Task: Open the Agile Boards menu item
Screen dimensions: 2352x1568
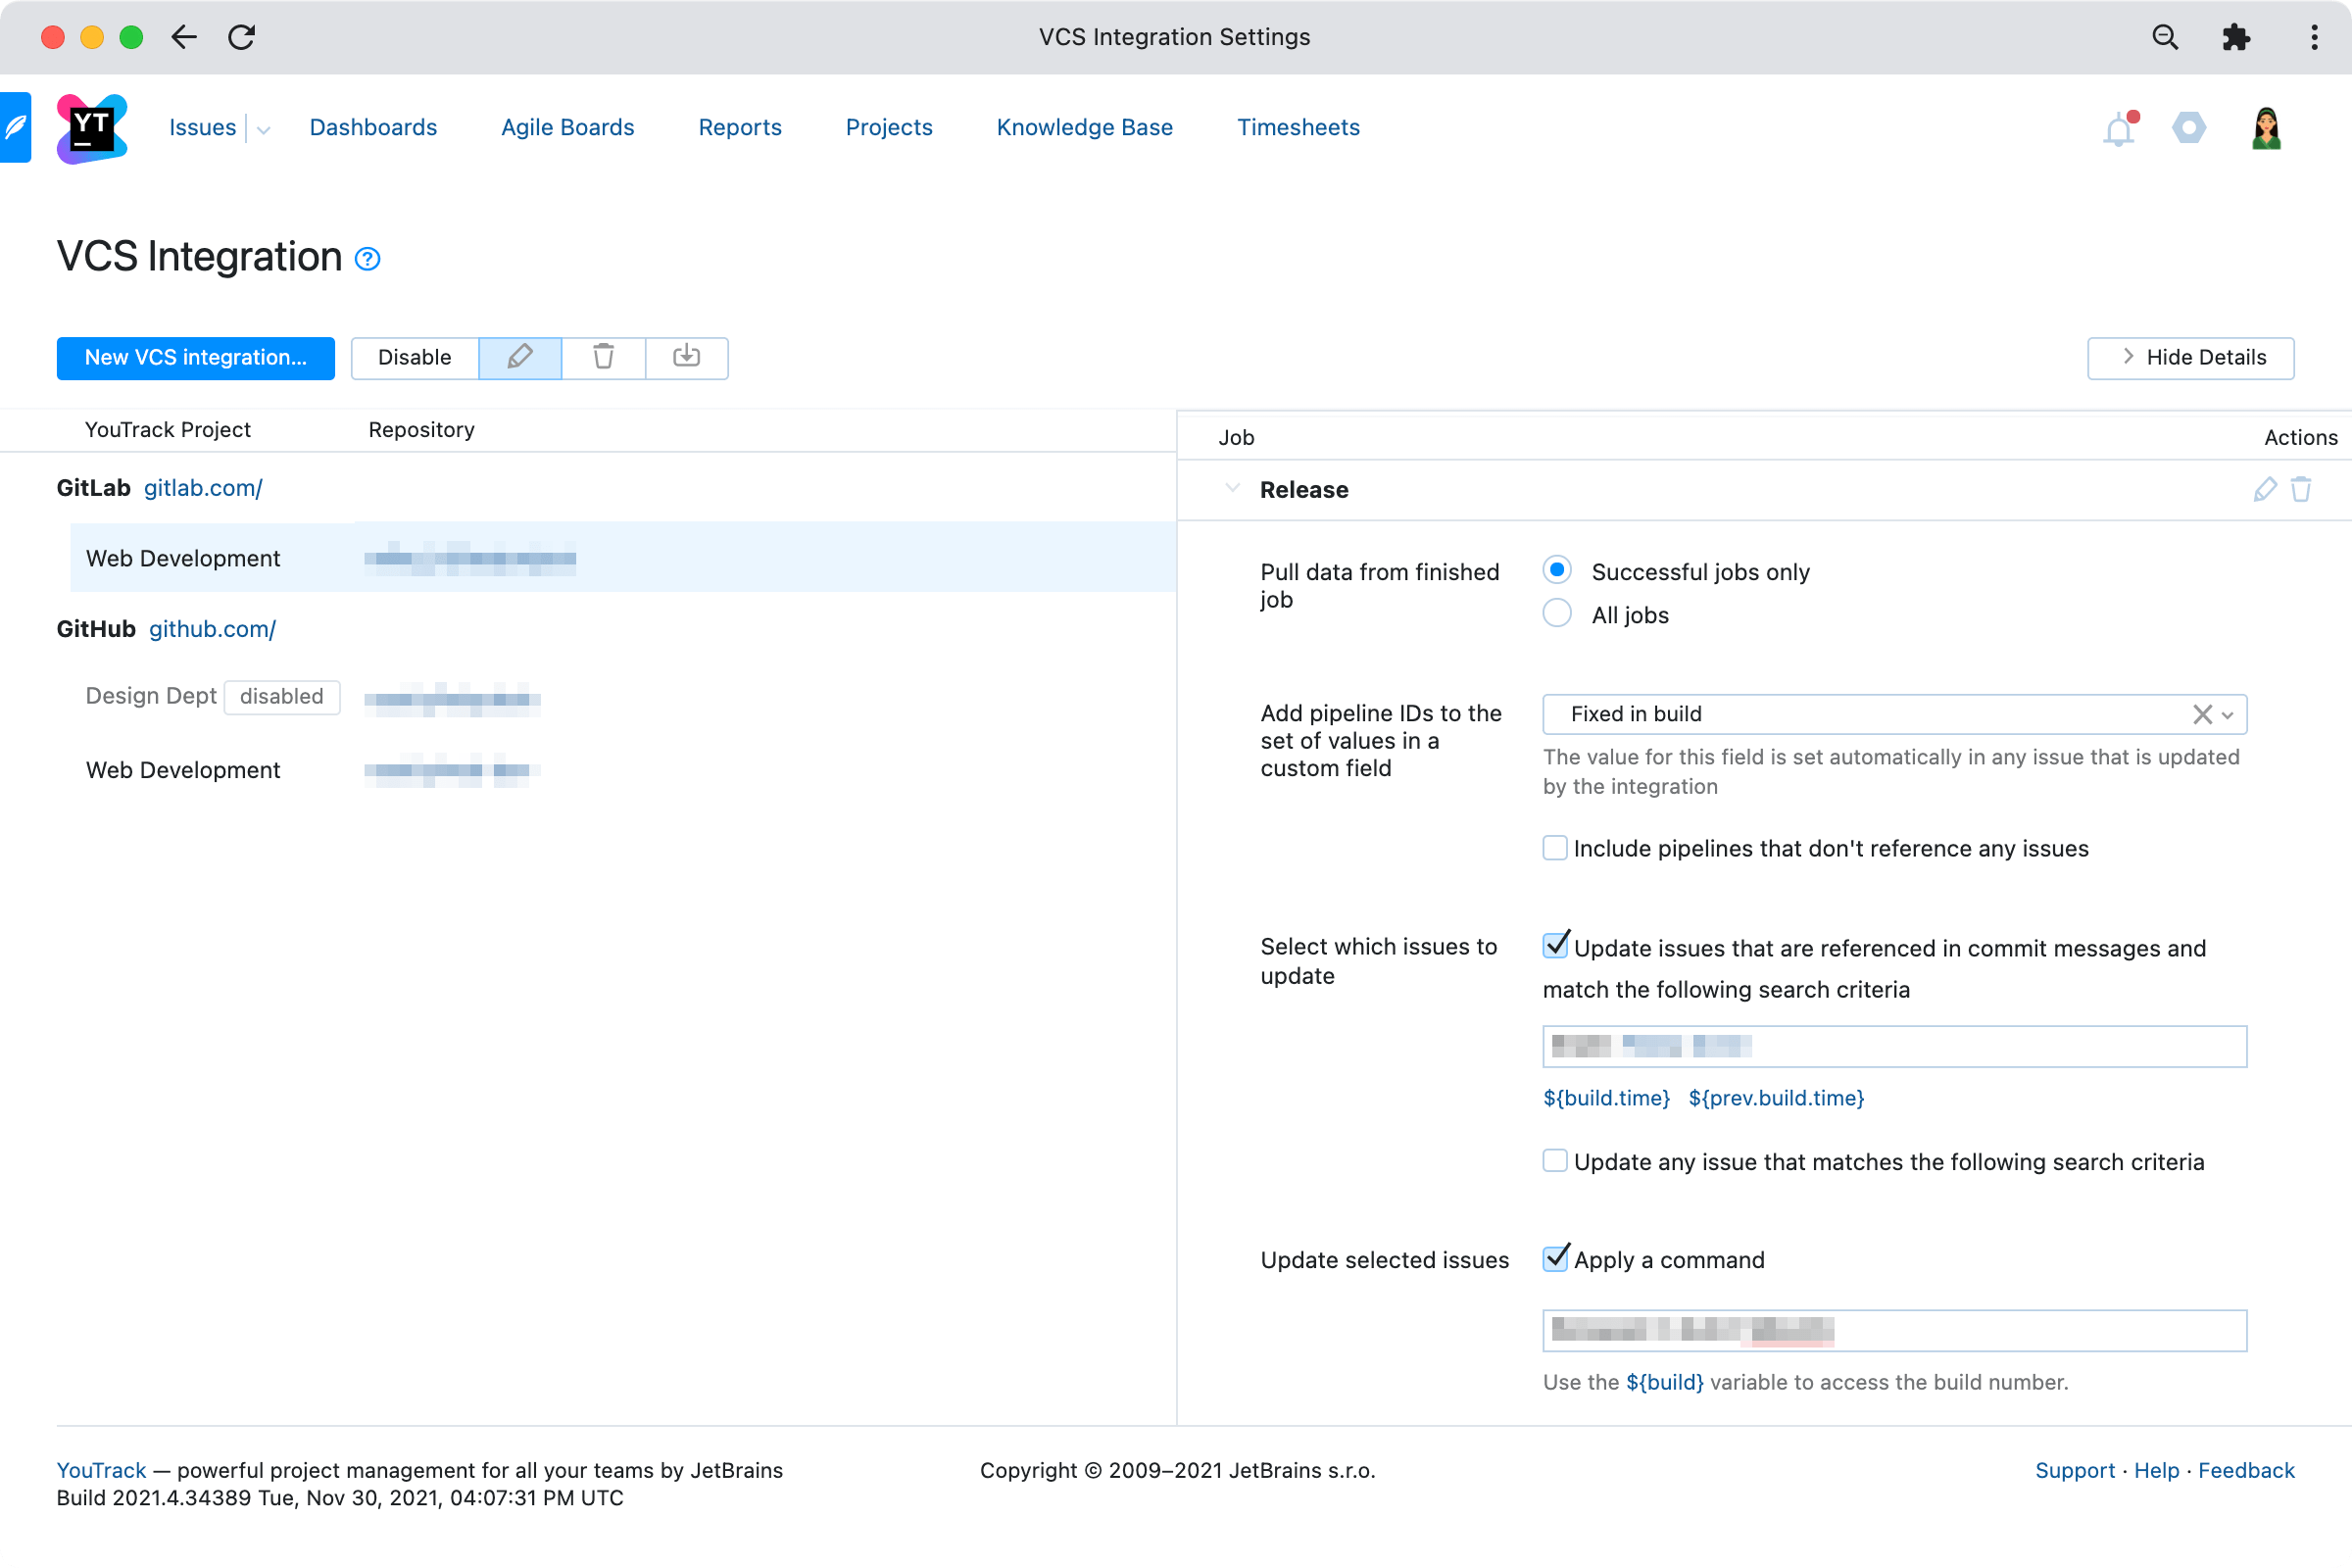Action: pyautogui.click(x=567, y=128)
